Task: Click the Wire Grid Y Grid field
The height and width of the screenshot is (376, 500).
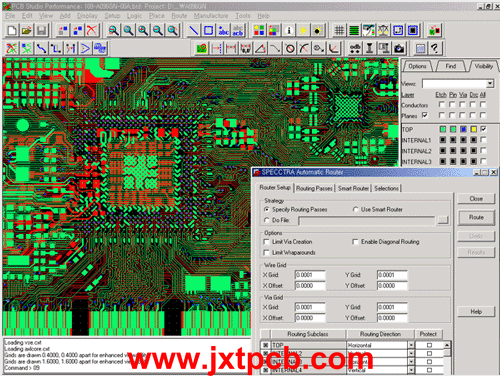Action: click(392, 275)
